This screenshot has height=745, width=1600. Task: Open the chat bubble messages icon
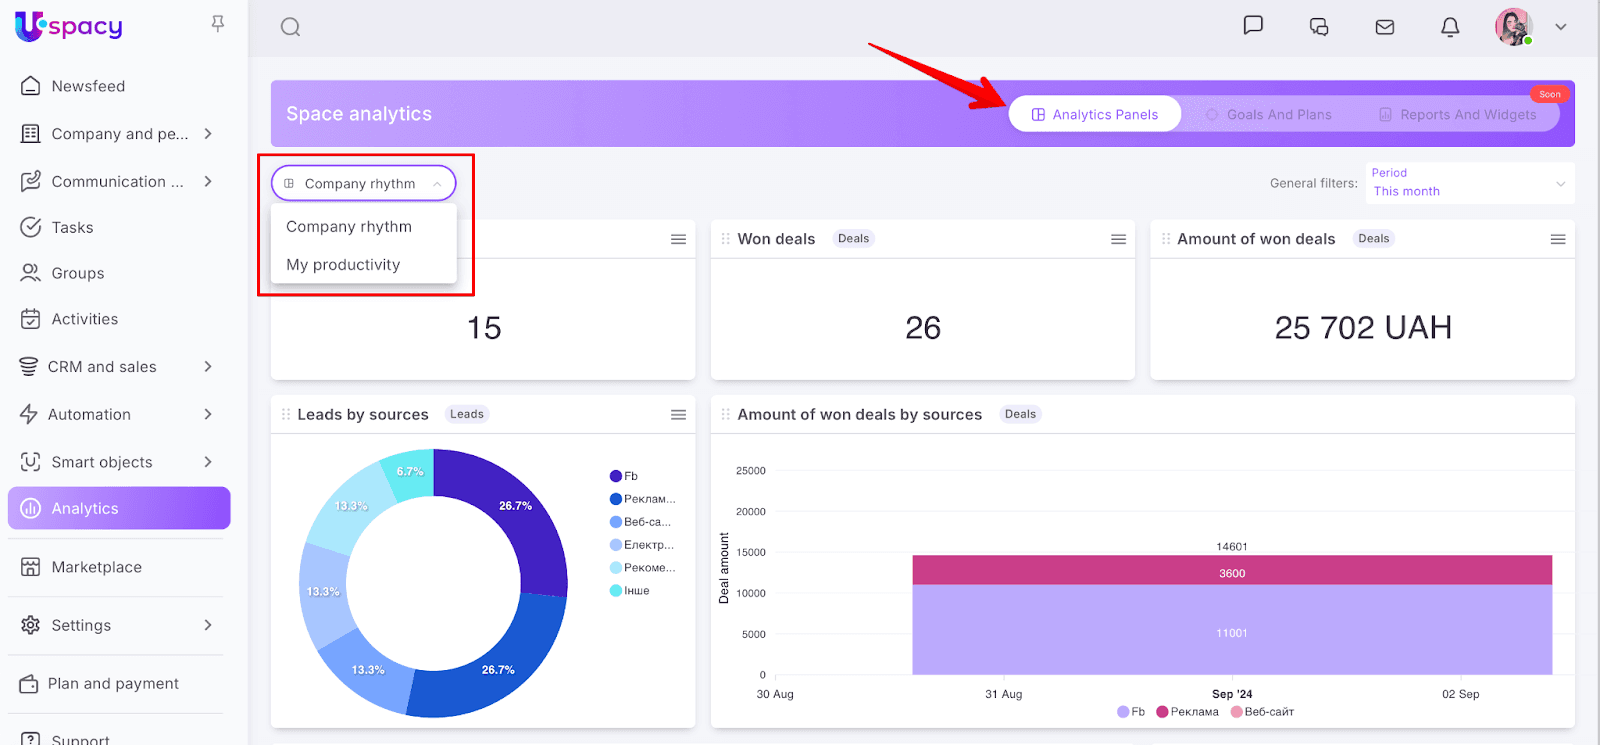pos(1253,26)
